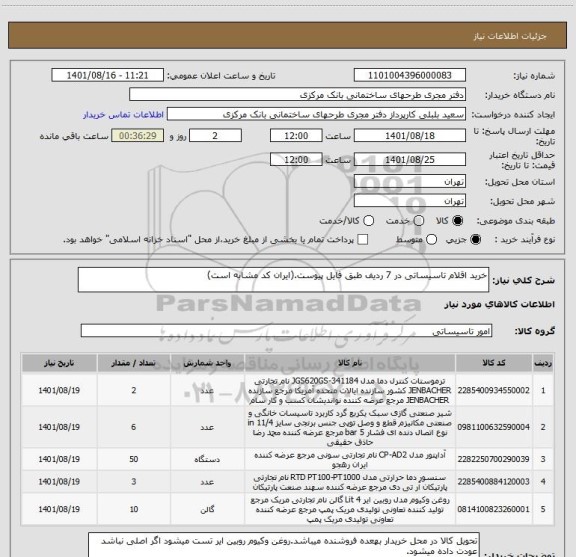The width and height of the screenshot is (576, 557).
Task: Click the تعداد / مقدار column header
Action: pos(134,363)
